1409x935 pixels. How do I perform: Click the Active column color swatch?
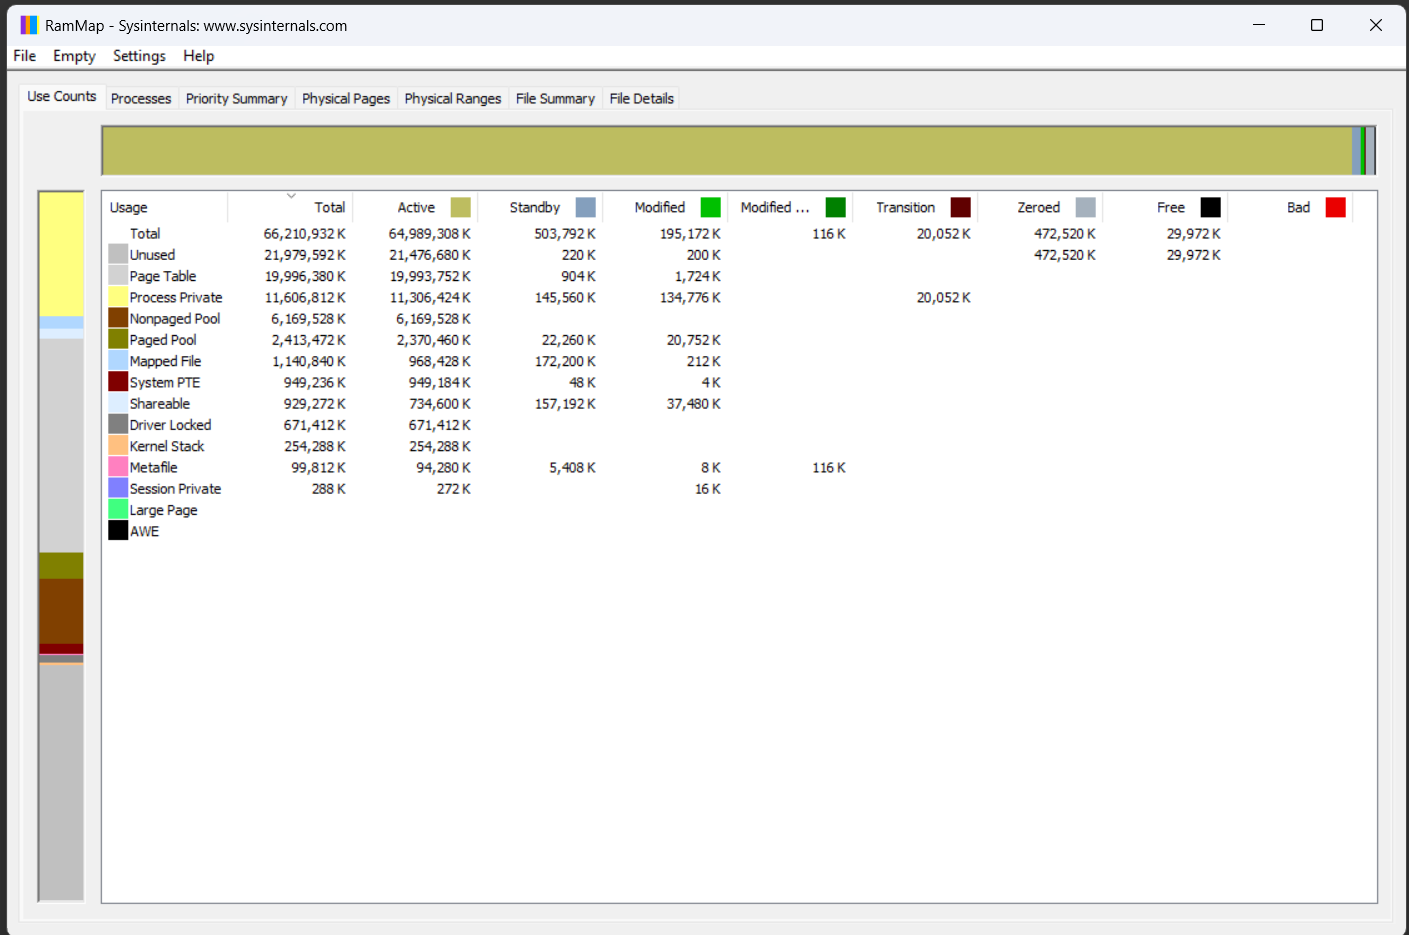(x=460, y=207)
